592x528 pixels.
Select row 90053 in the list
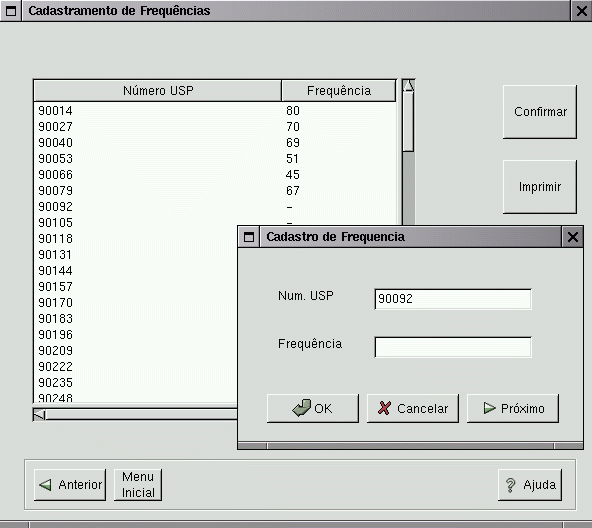click(215, 159)
